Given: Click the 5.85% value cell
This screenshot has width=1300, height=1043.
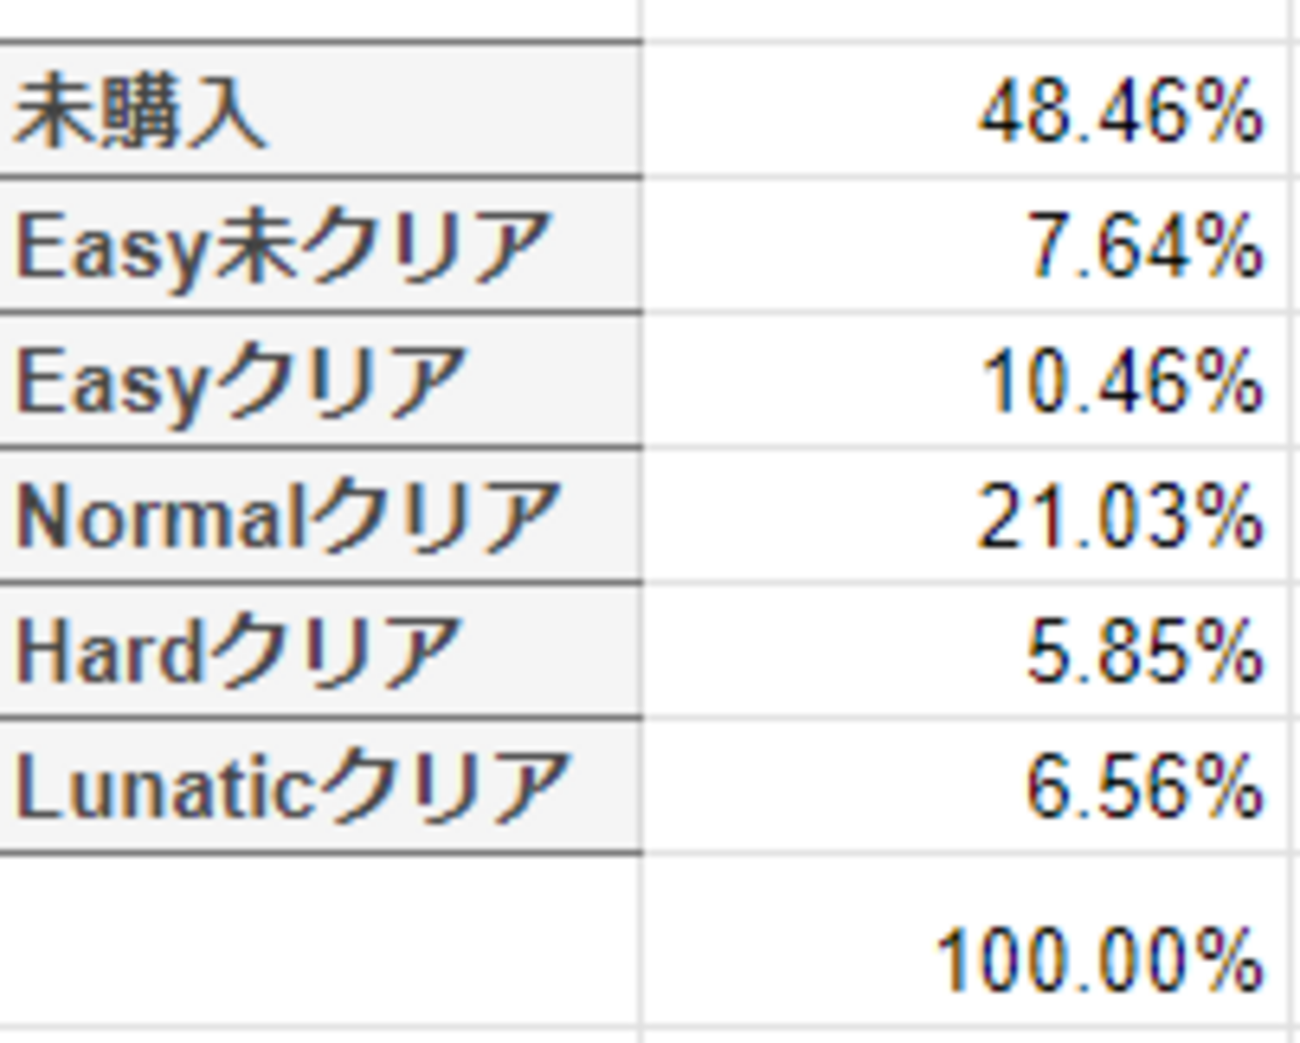Looking at the screenshot, I should (x=964, y=651).
